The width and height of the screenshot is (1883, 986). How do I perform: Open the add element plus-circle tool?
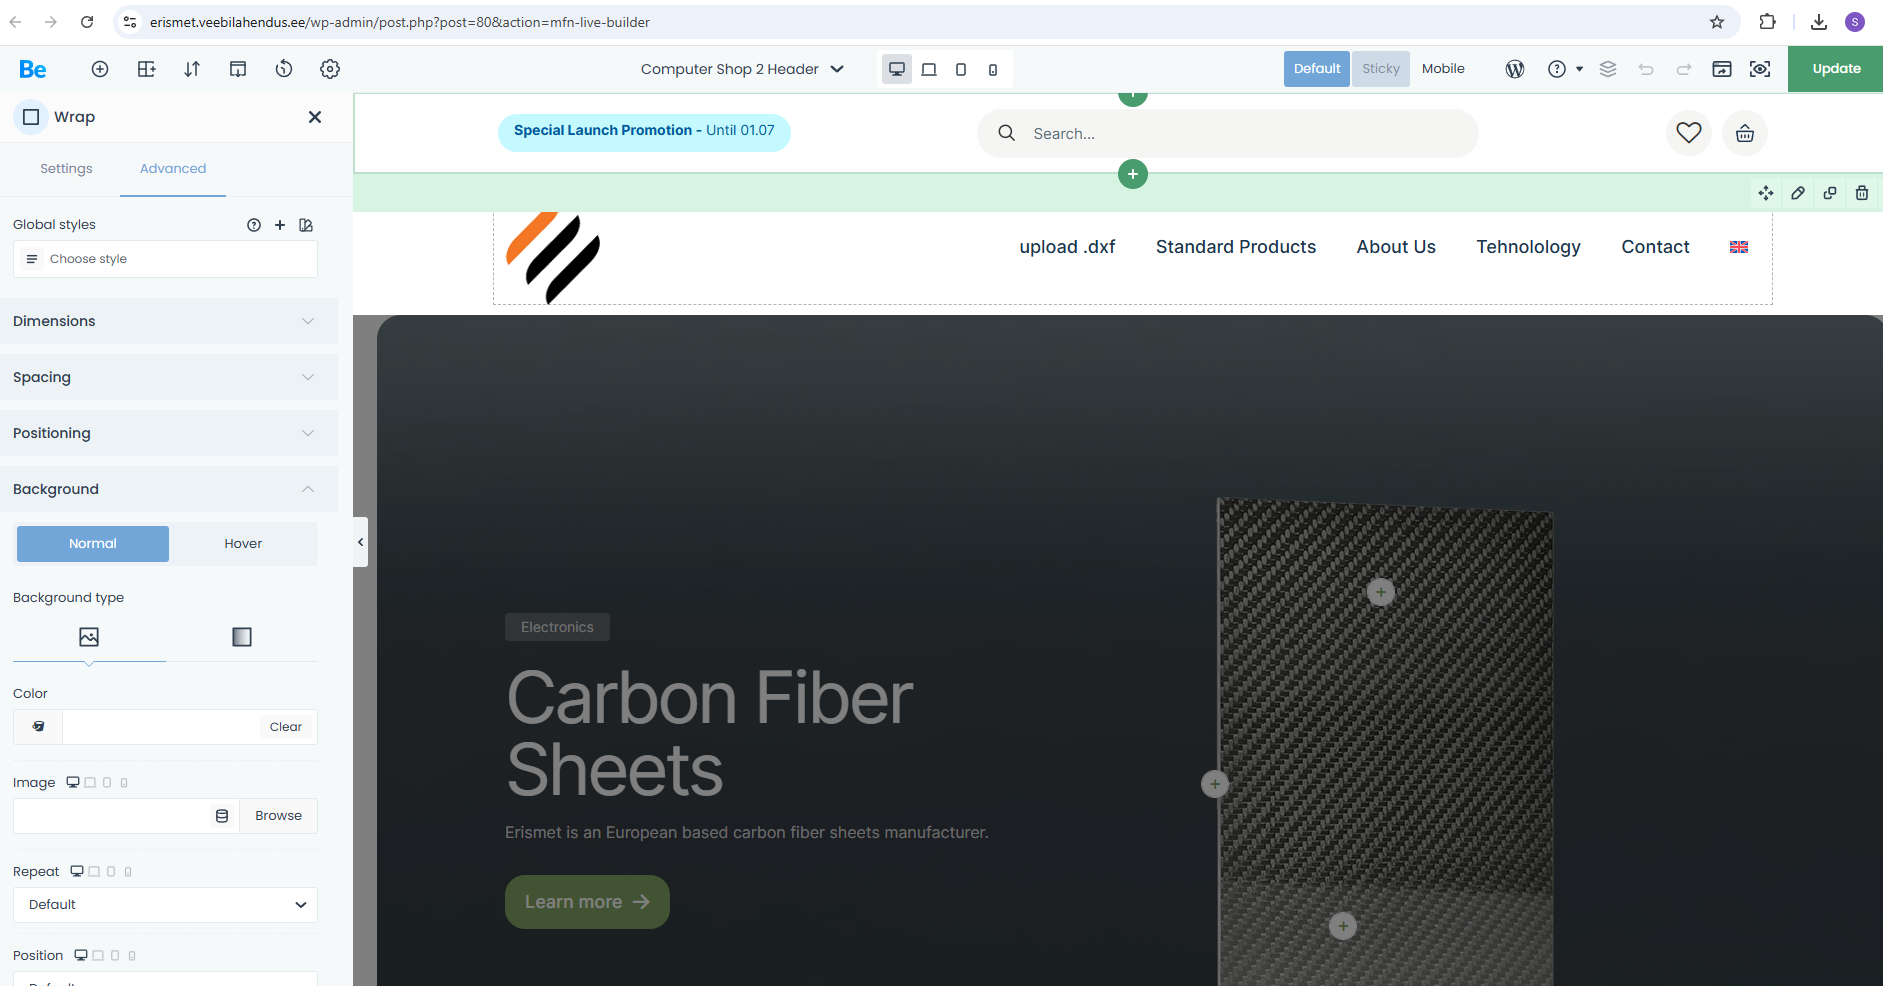[x=100, y=69]
